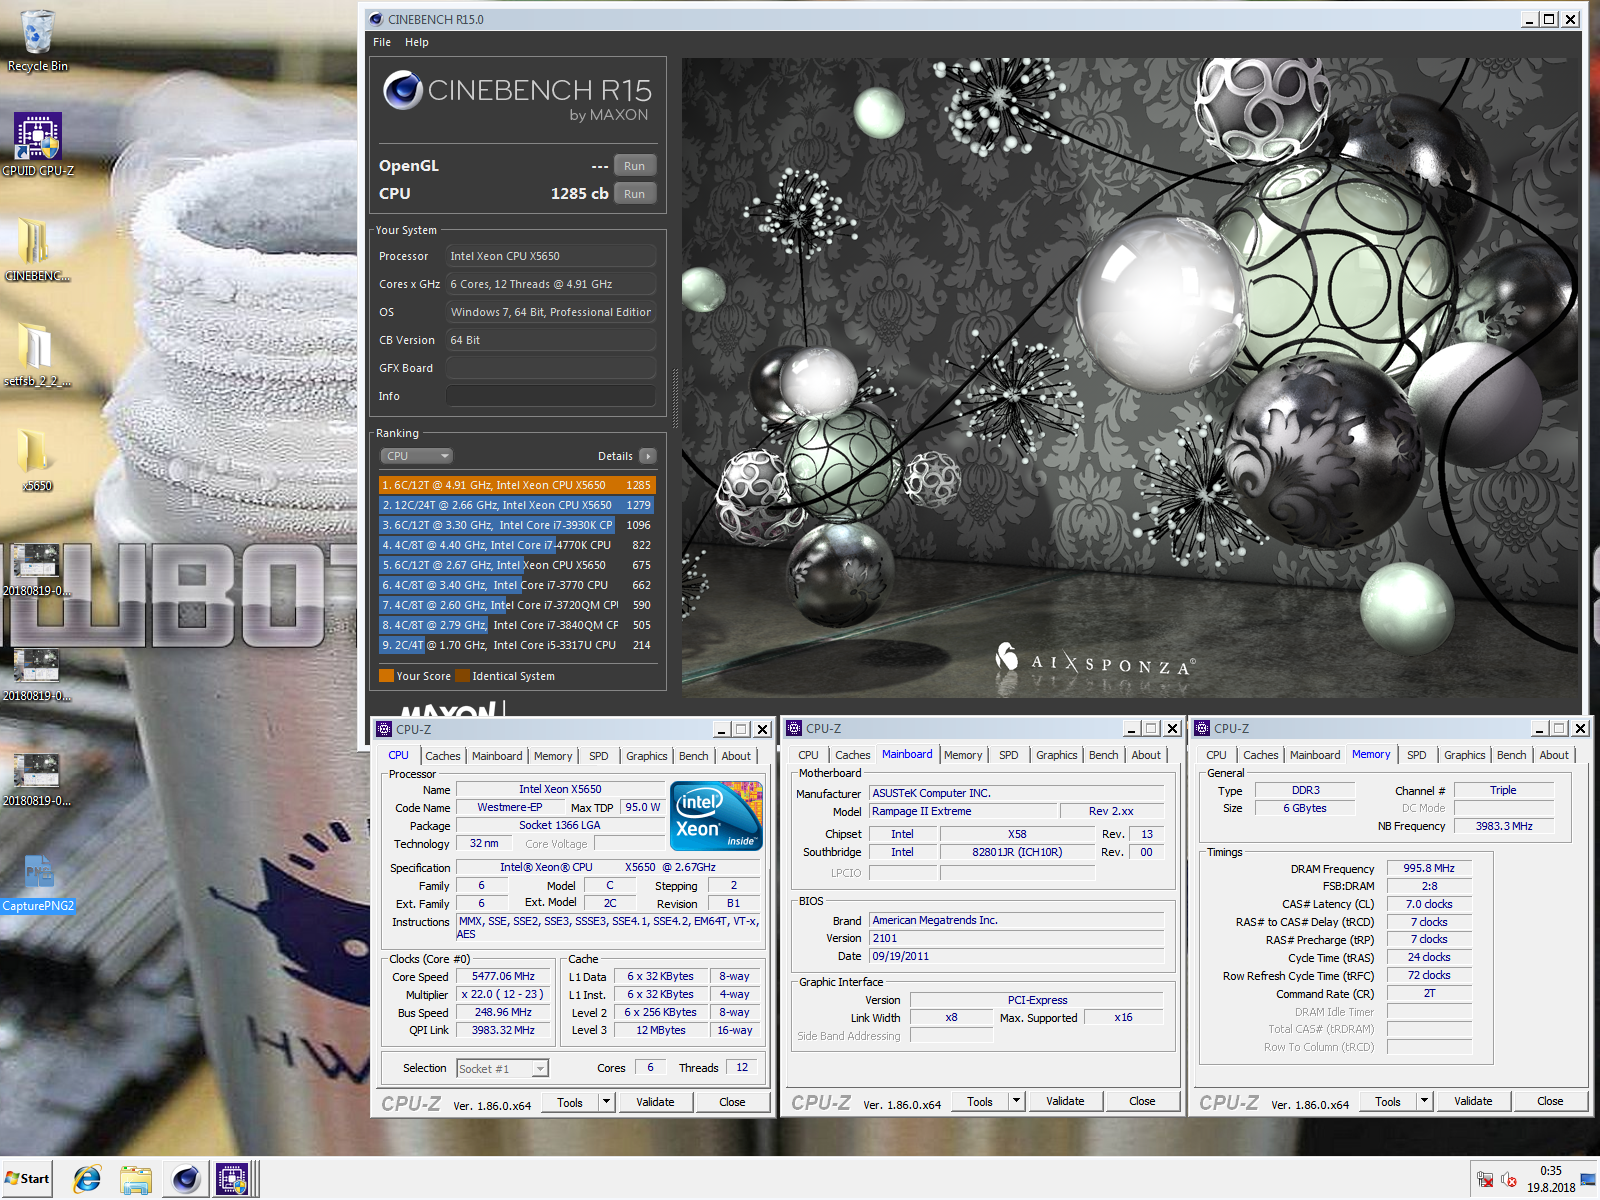The height and width of the screenshot is (1200, 1600).
Task: Click Validate in right CPU-Z window
Action: (1473, 1102)
